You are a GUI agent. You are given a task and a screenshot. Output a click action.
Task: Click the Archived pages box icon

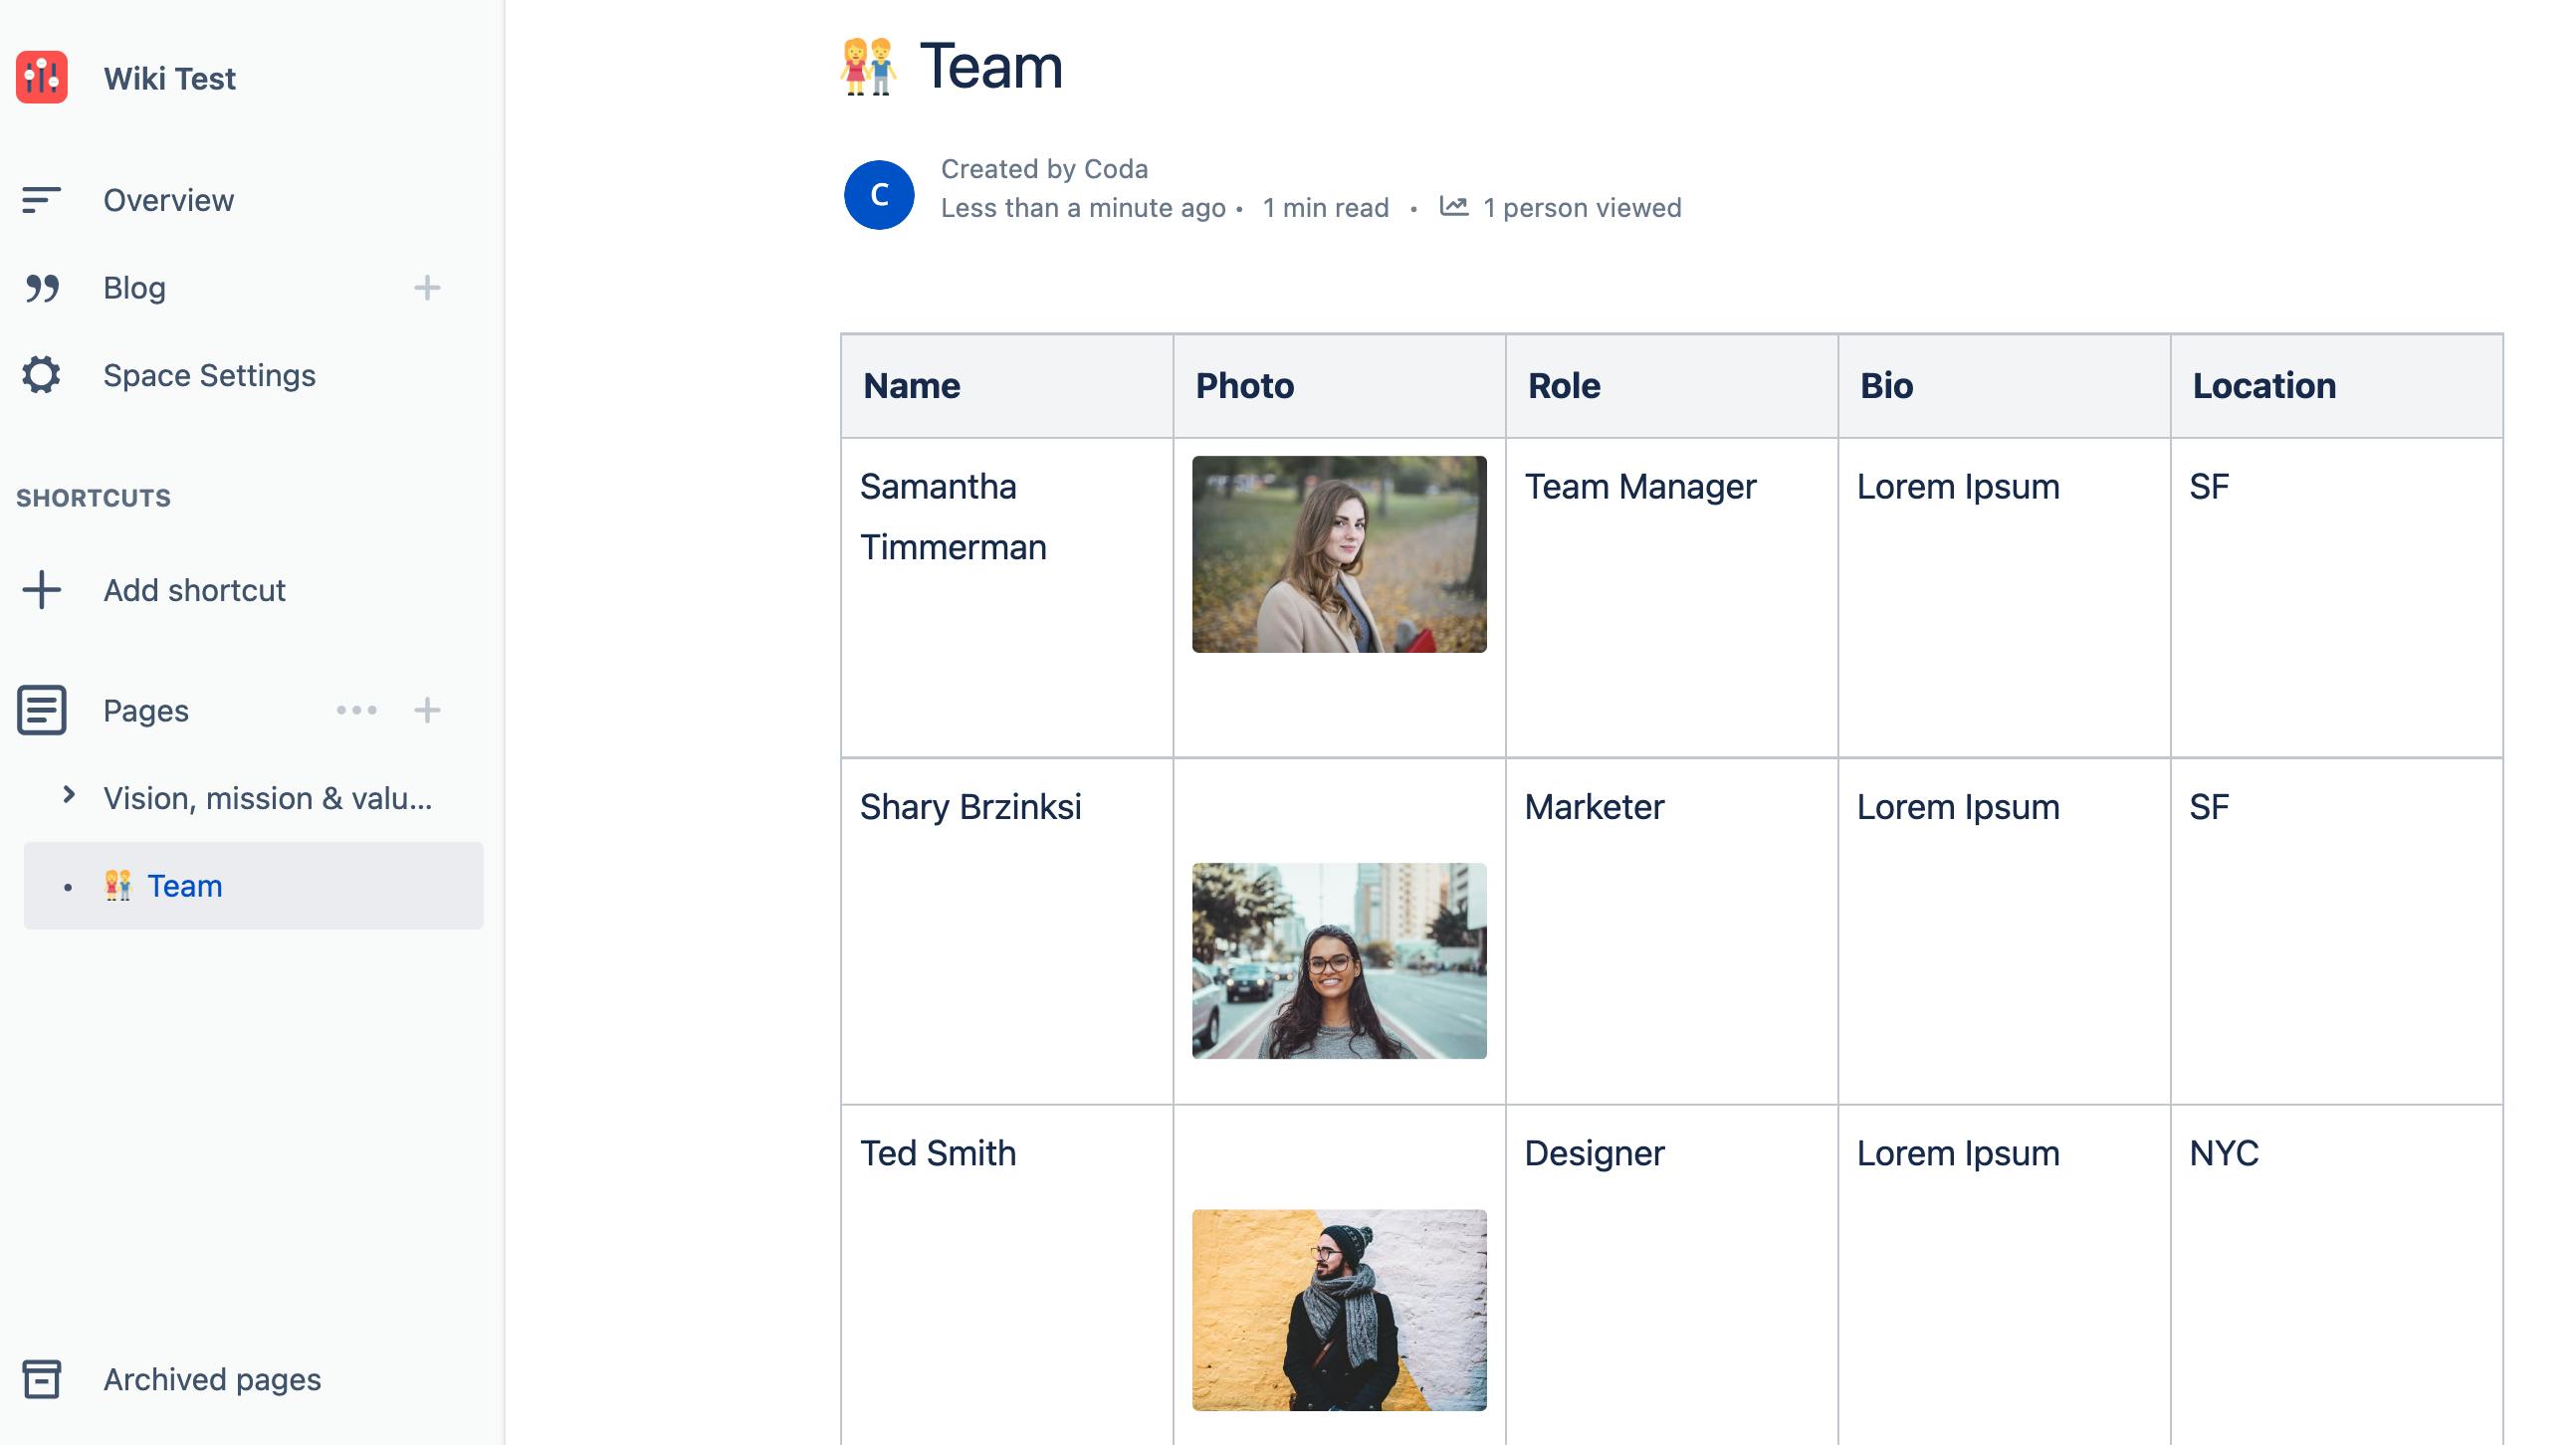point(42,1380)
